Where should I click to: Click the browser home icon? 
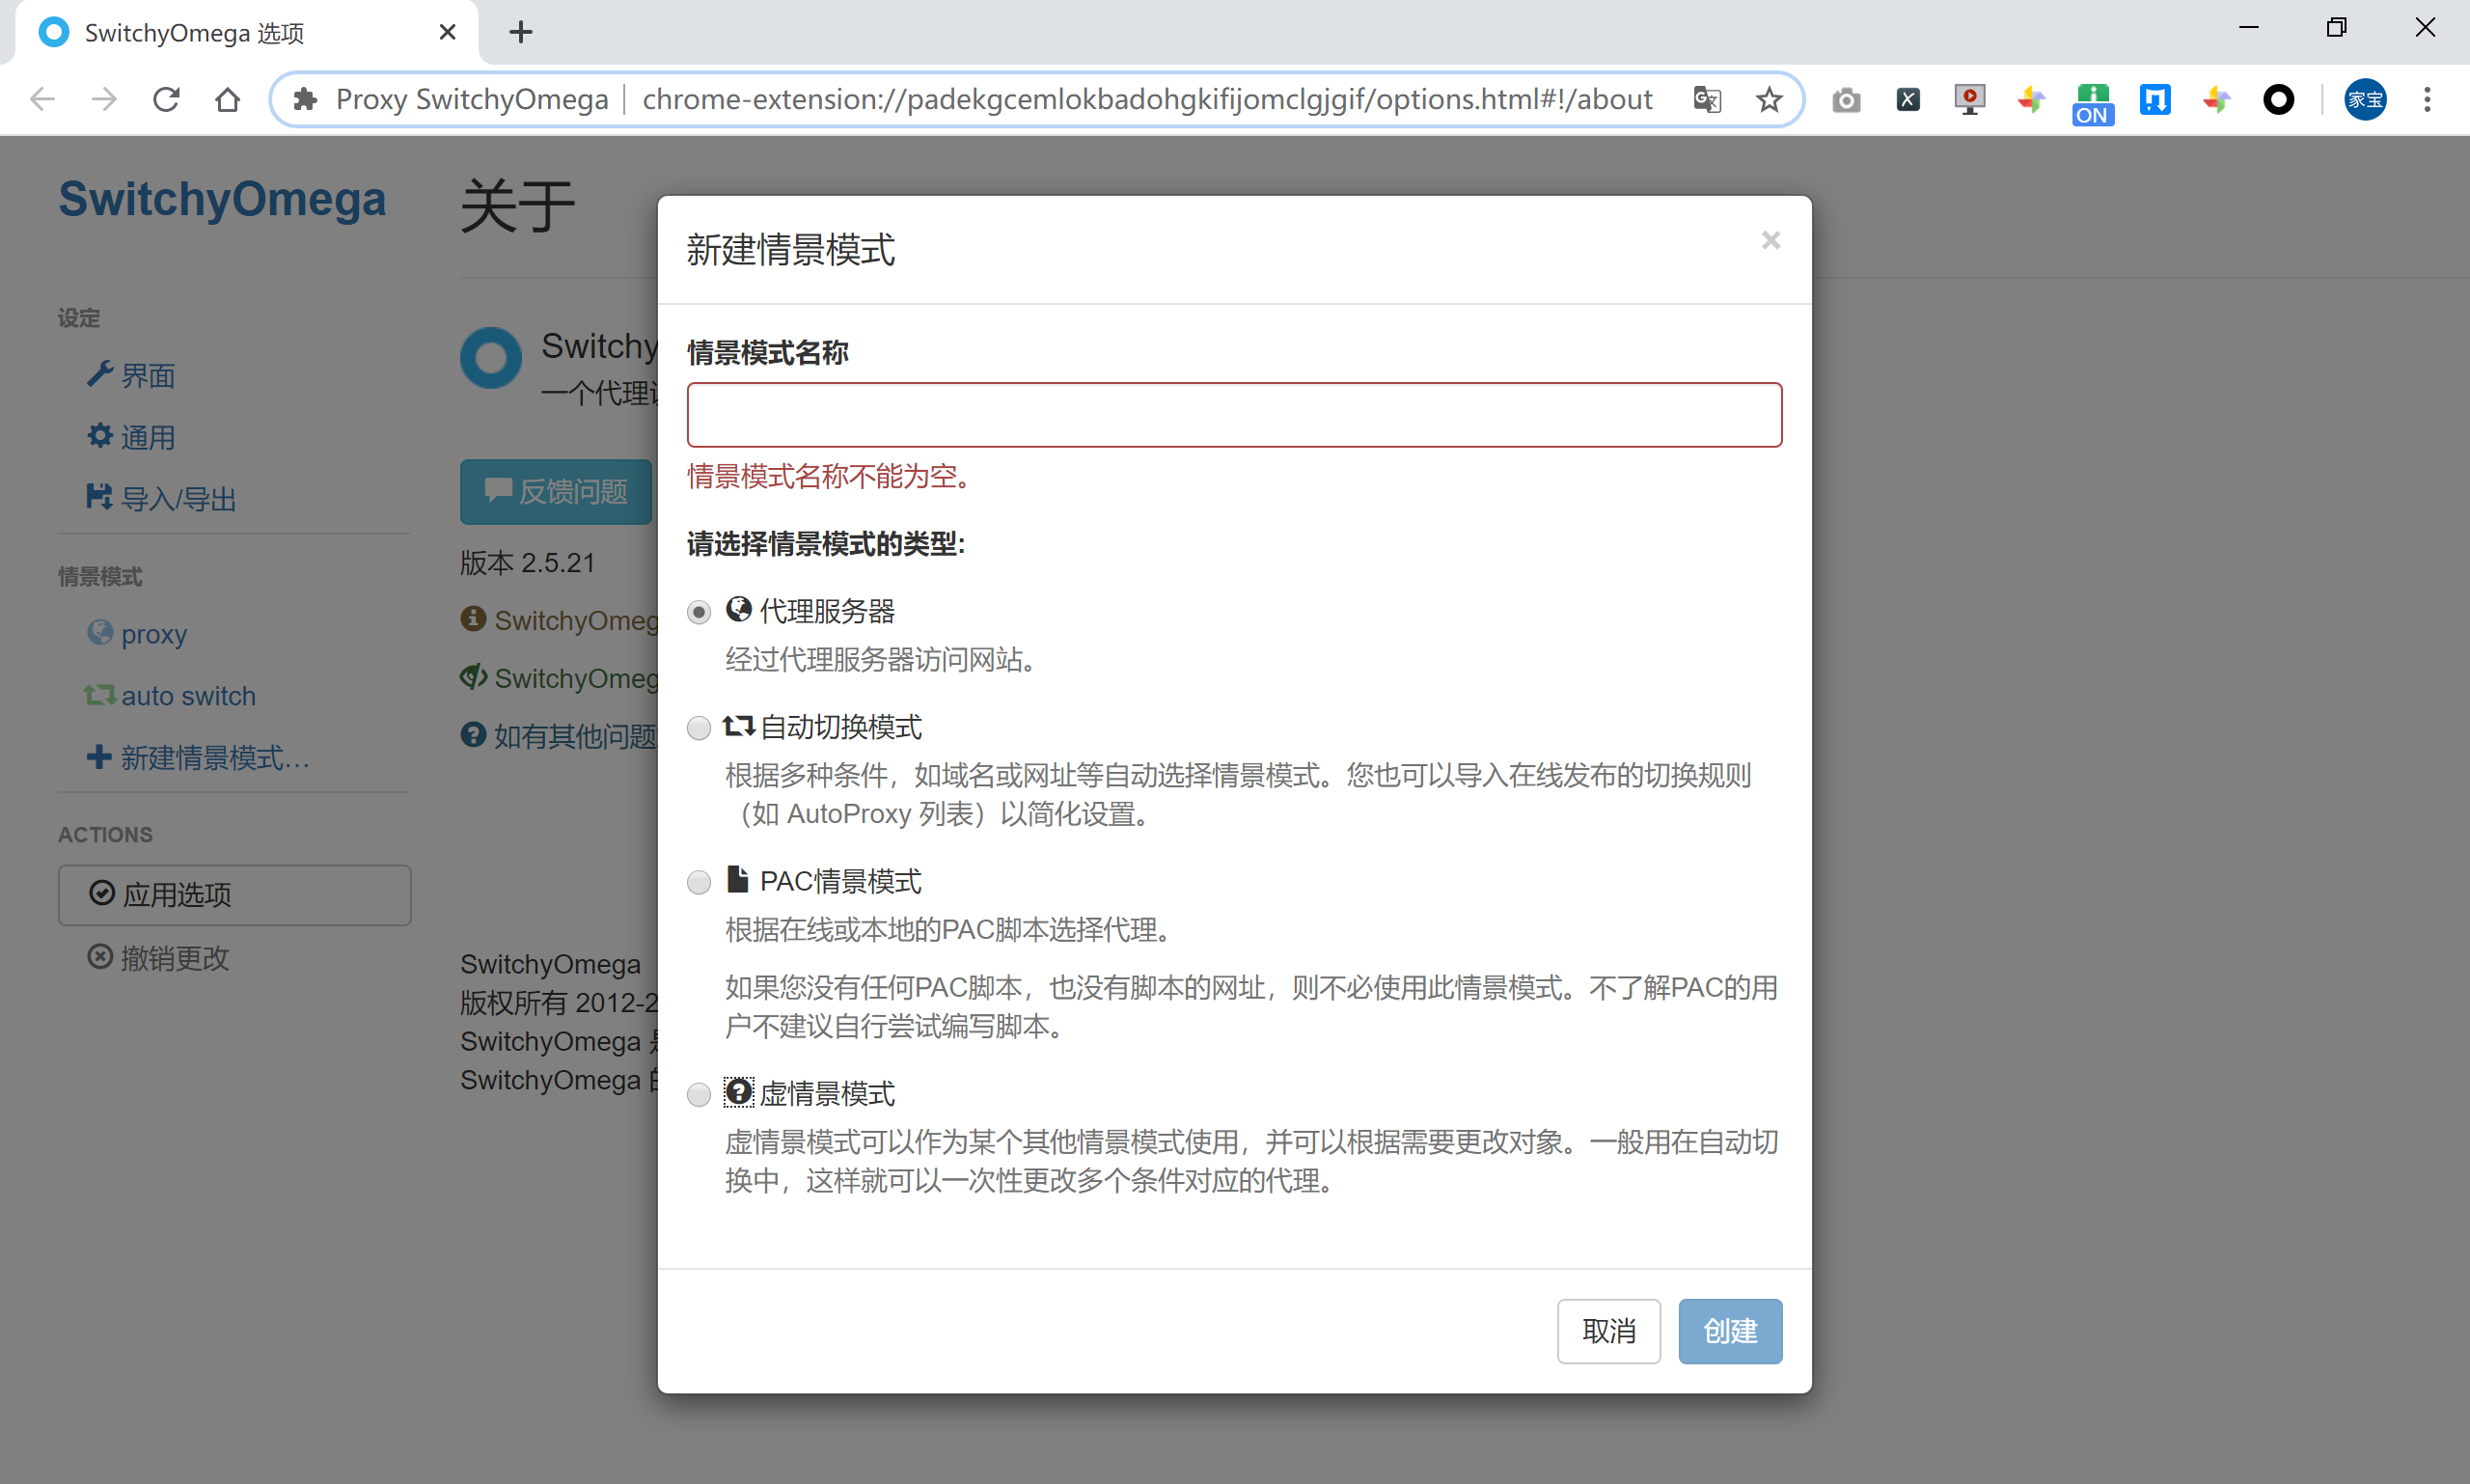pos(228,99)
